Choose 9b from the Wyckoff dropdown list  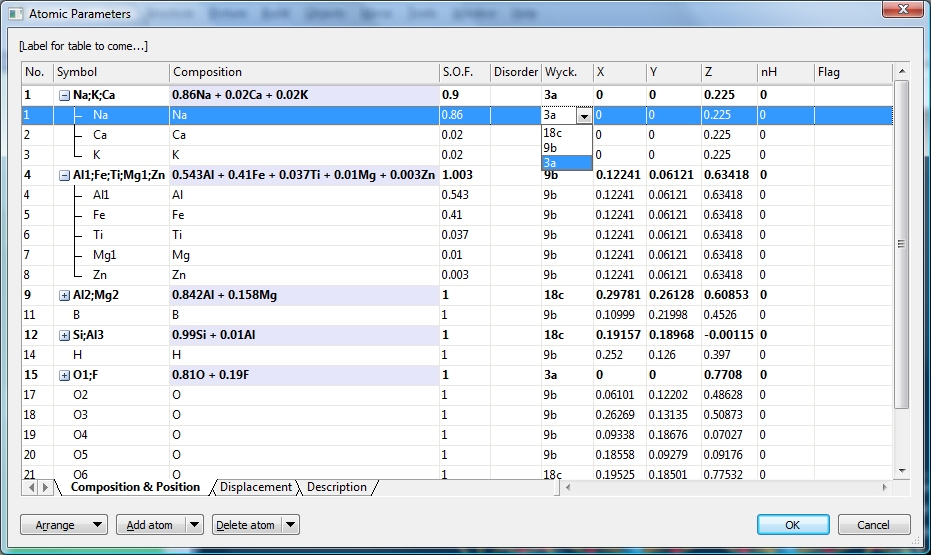pos(552,148)
